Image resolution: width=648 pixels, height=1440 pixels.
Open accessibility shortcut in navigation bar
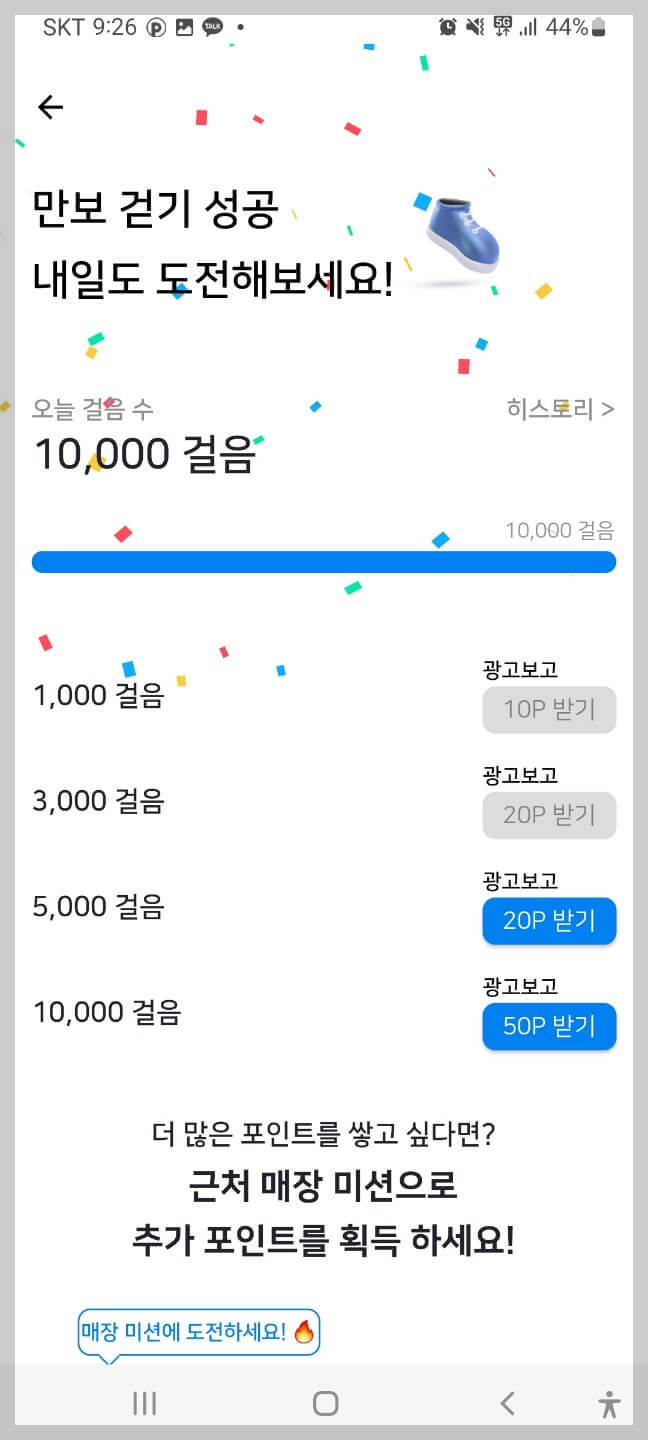pyautogui.click(x=609, y=1403)
